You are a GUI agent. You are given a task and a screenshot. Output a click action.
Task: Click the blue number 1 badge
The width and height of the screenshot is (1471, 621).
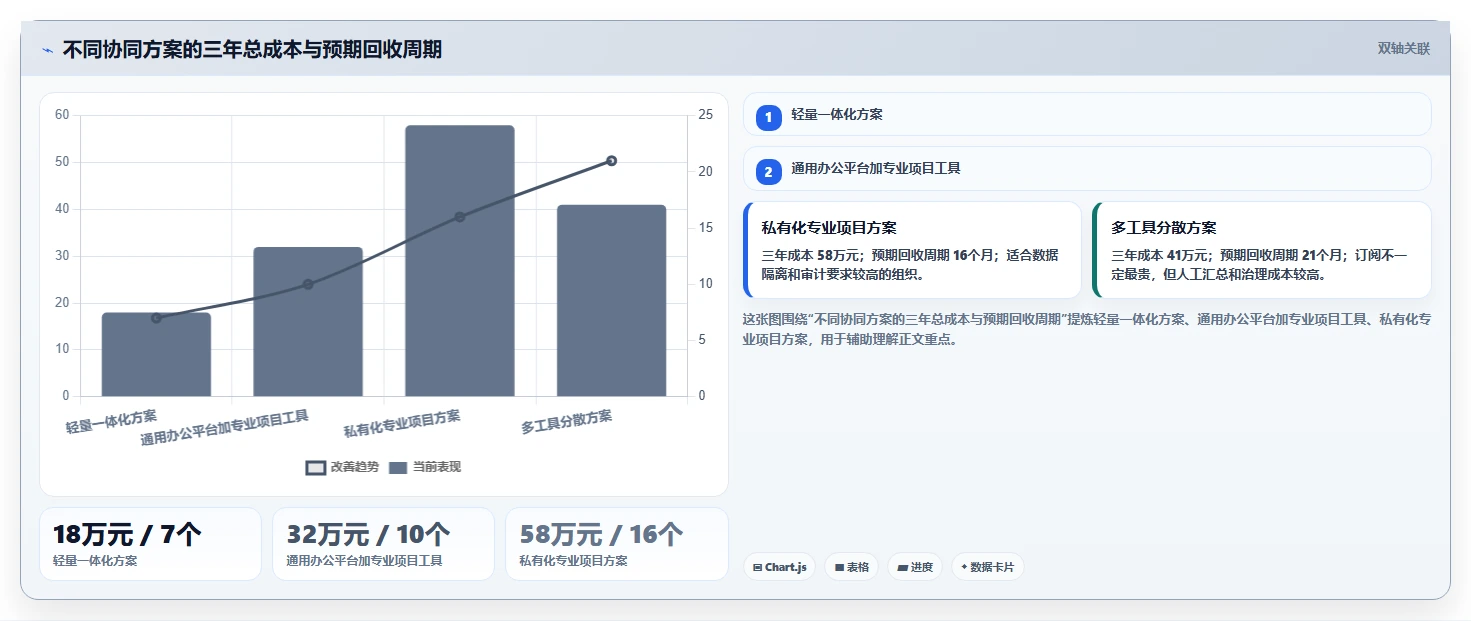point(768,118)
